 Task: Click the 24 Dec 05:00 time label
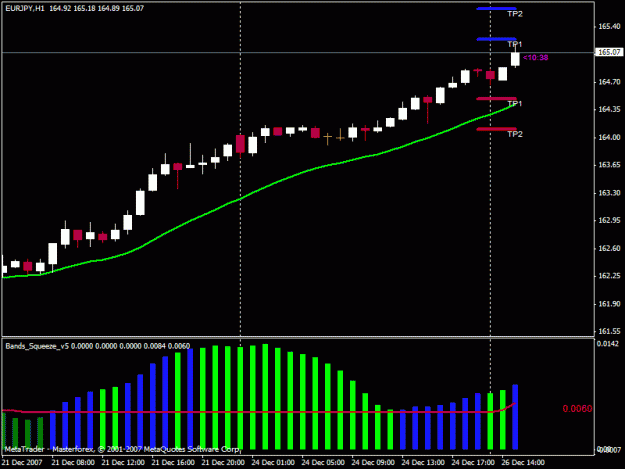[323, 462]
